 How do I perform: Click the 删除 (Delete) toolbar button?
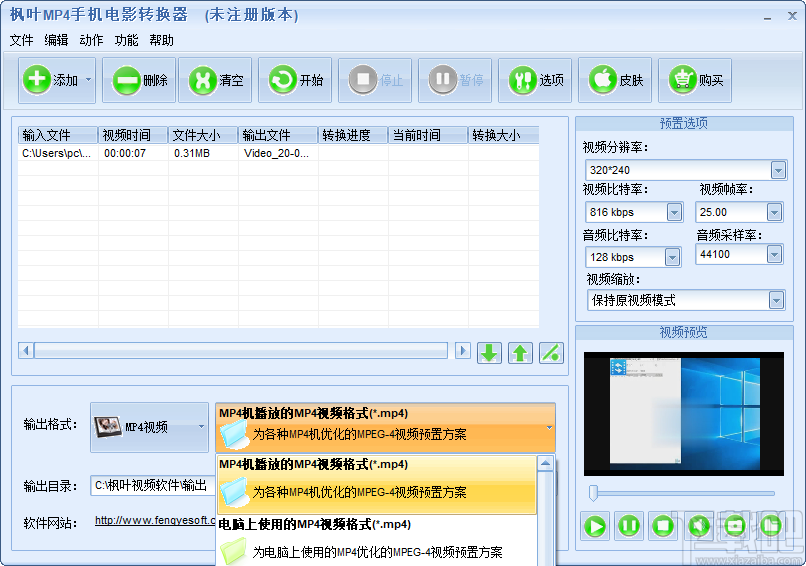coord(140,80)
